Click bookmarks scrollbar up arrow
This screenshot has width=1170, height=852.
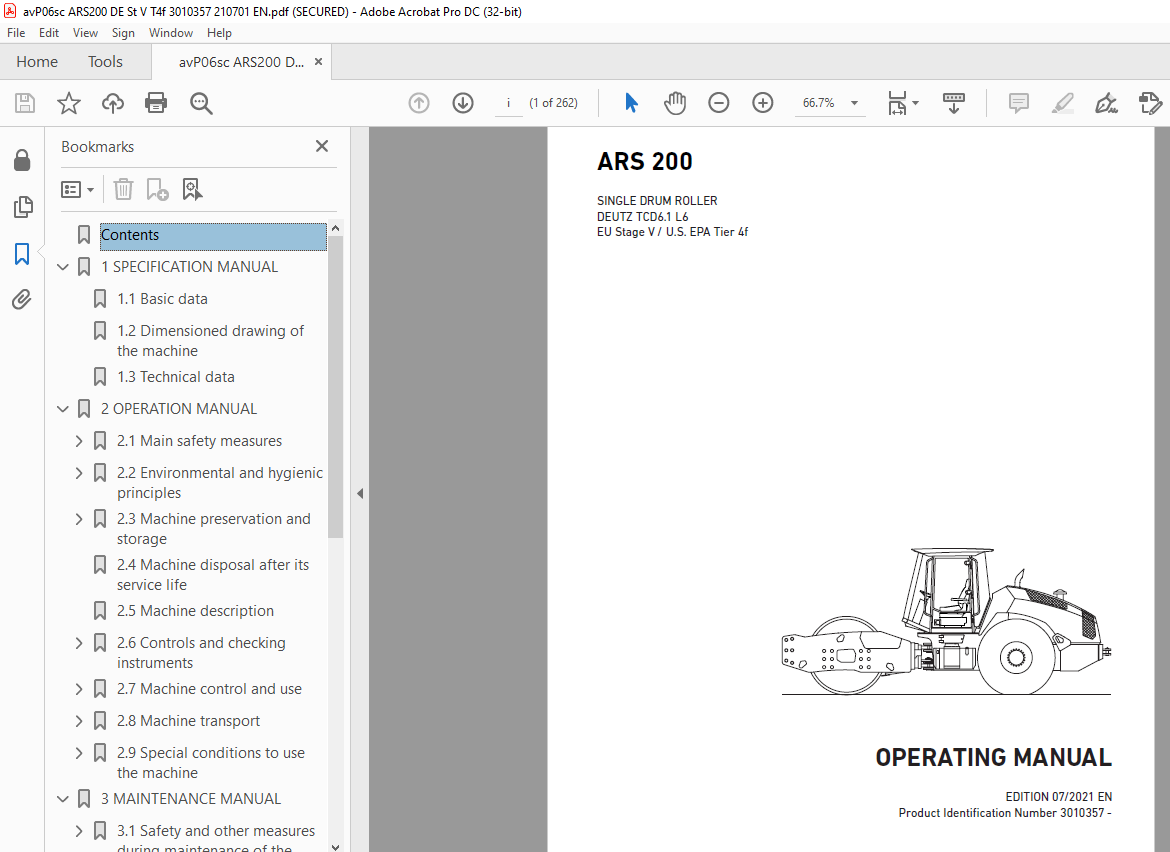(x=336, y=228)
